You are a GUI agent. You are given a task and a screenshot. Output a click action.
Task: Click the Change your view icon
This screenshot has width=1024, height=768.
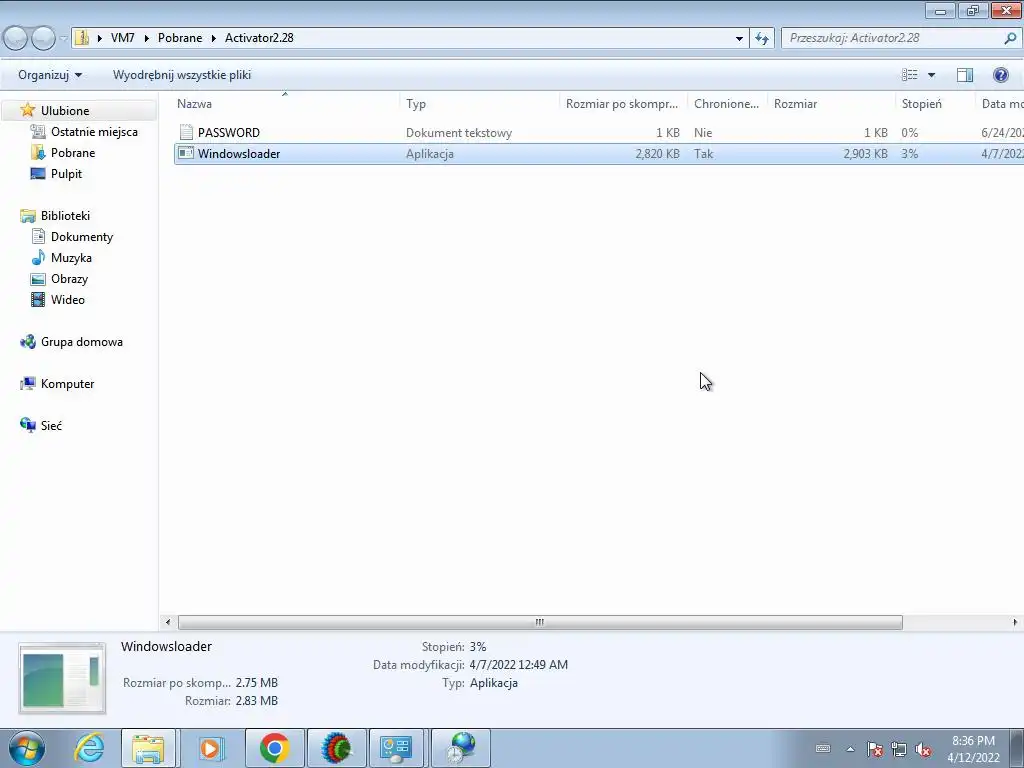pyautogui.click(x=910, y=75)
